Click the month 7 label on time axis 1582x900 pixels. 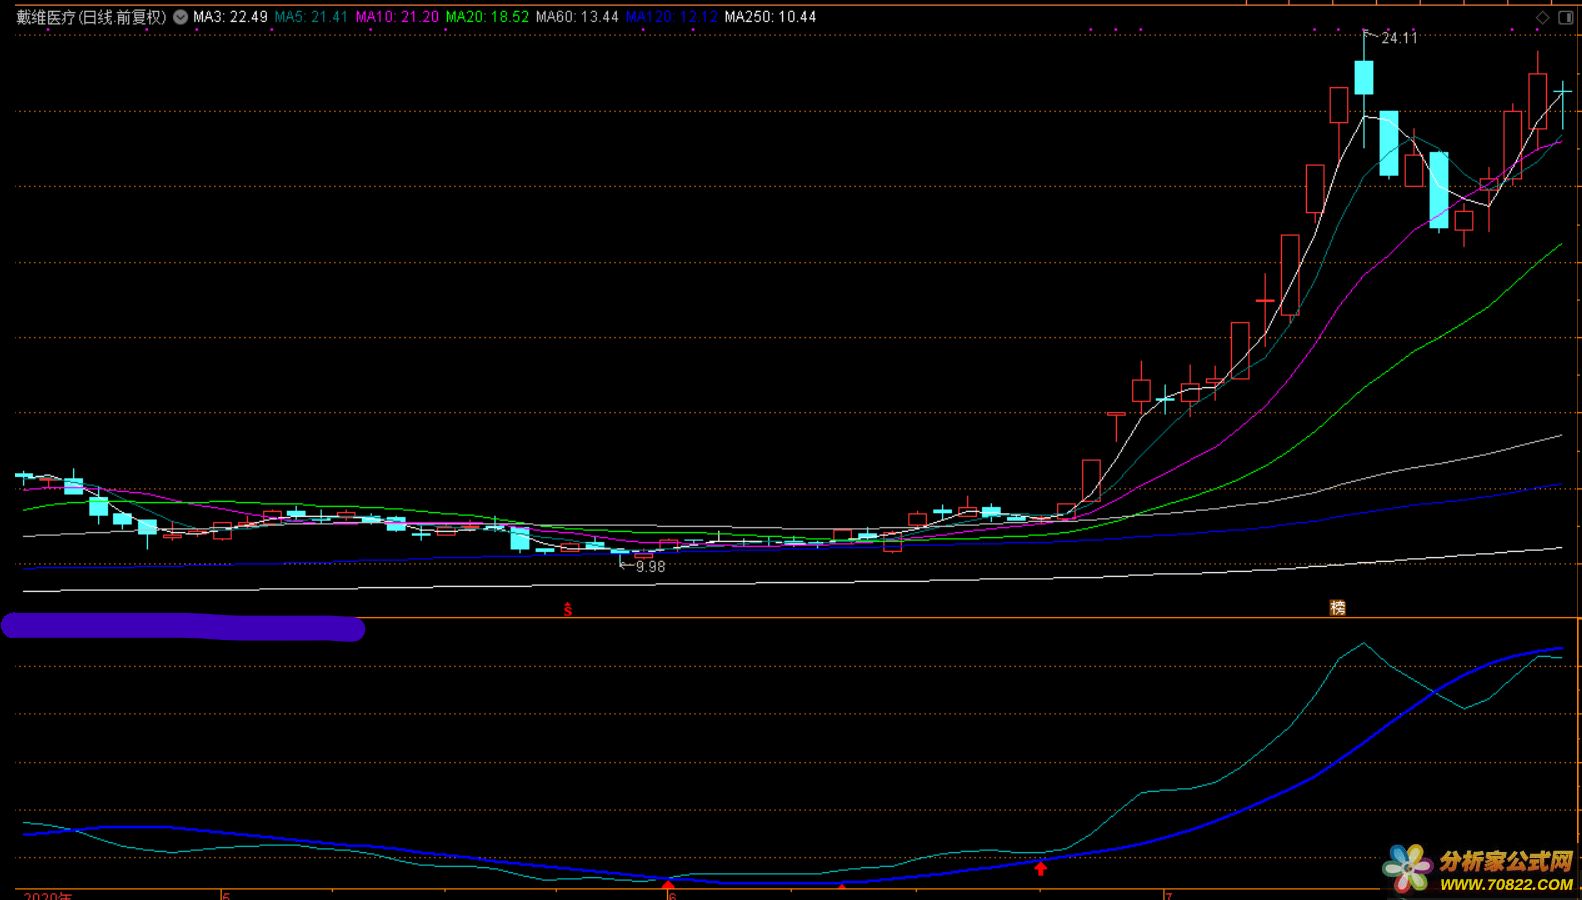tap(1167, 896)
